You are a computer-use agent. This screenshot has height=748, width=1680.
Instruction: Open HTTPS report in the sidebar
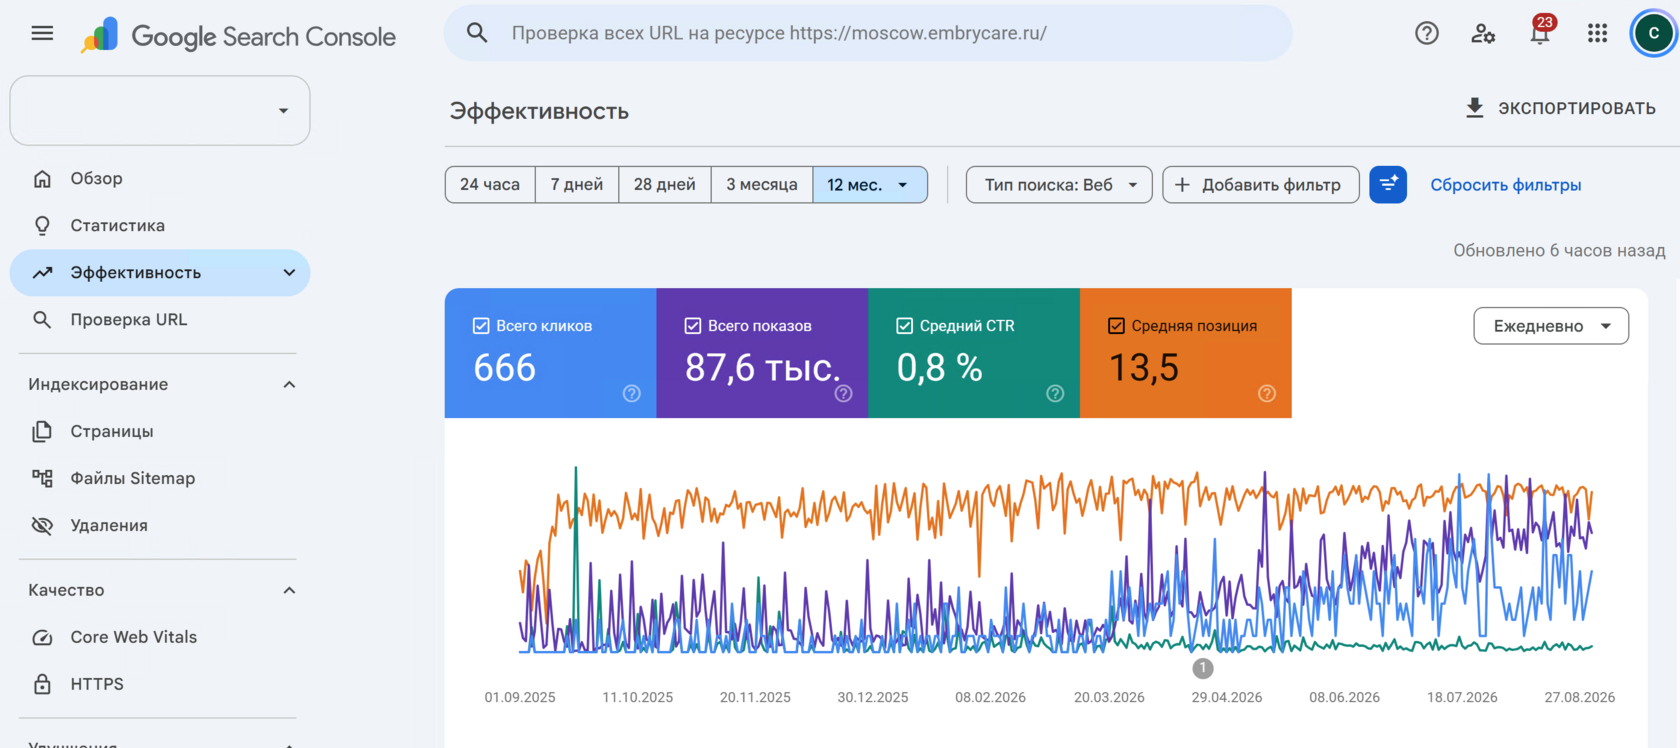[160, 685]
